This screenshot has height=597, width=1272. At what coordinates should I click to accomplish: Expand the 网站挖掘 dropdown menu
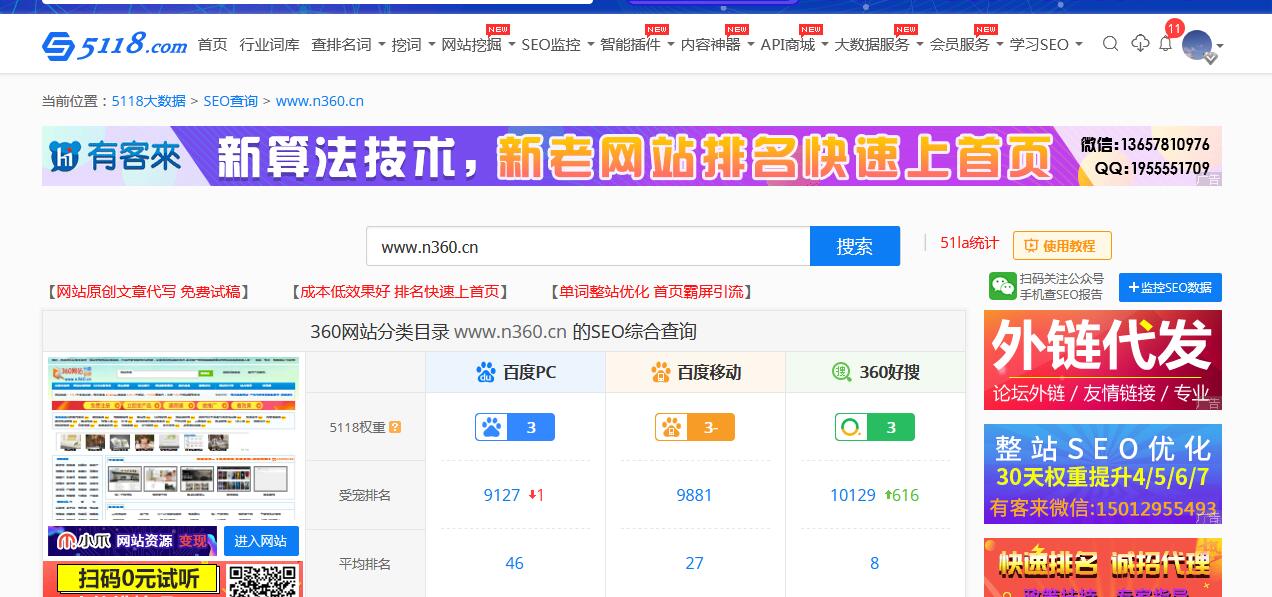pyautogui.click(x=478, y=44)
